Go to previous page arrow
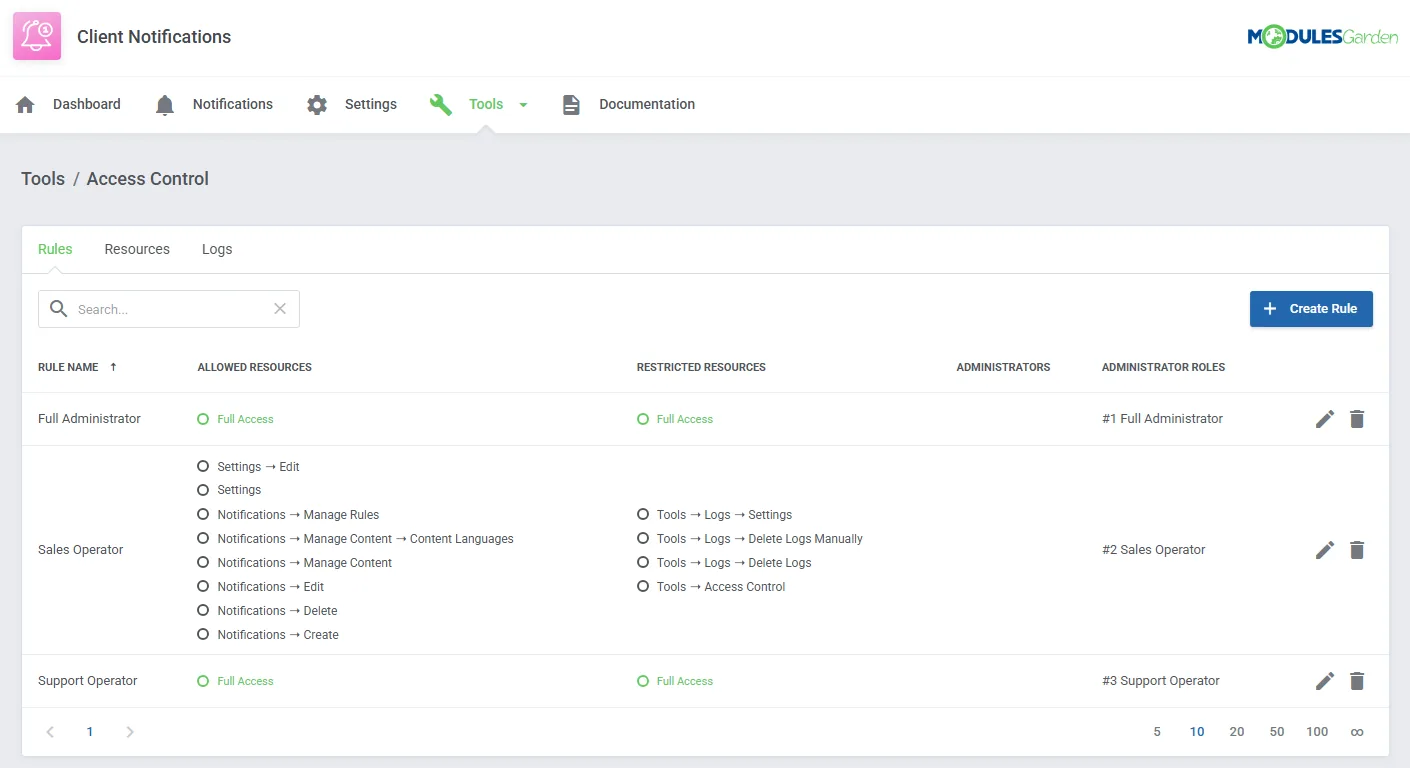The height and width of the screenshot is (768, 1410). coord(50,732)
